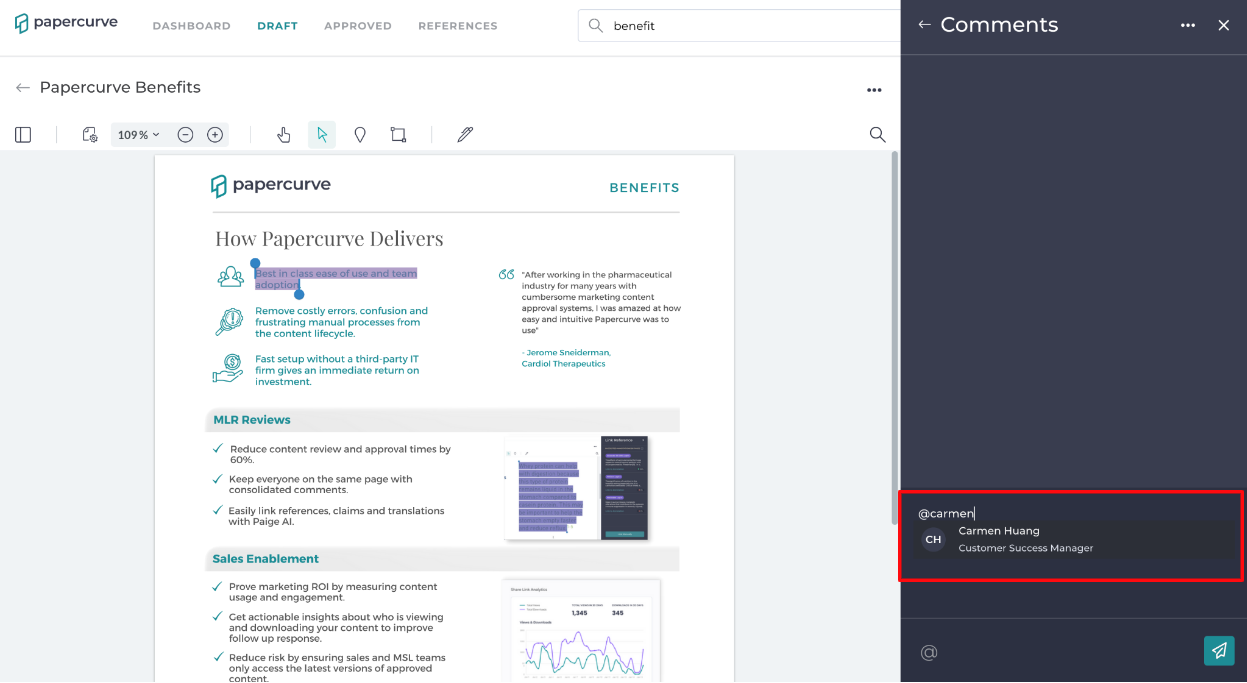The image size is (1247, 683).
Task: Click 'Reduce content review and approval times' item
Action: click(x=340, y=454)
